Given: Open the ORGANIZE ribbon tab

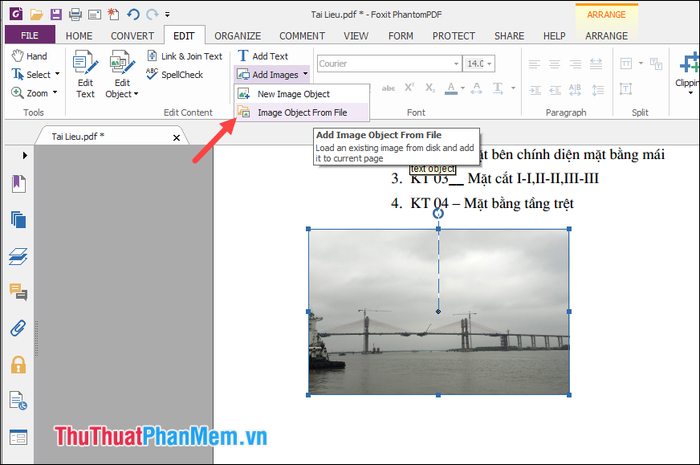Looking at the screenshot, I should tap(238, 36).
